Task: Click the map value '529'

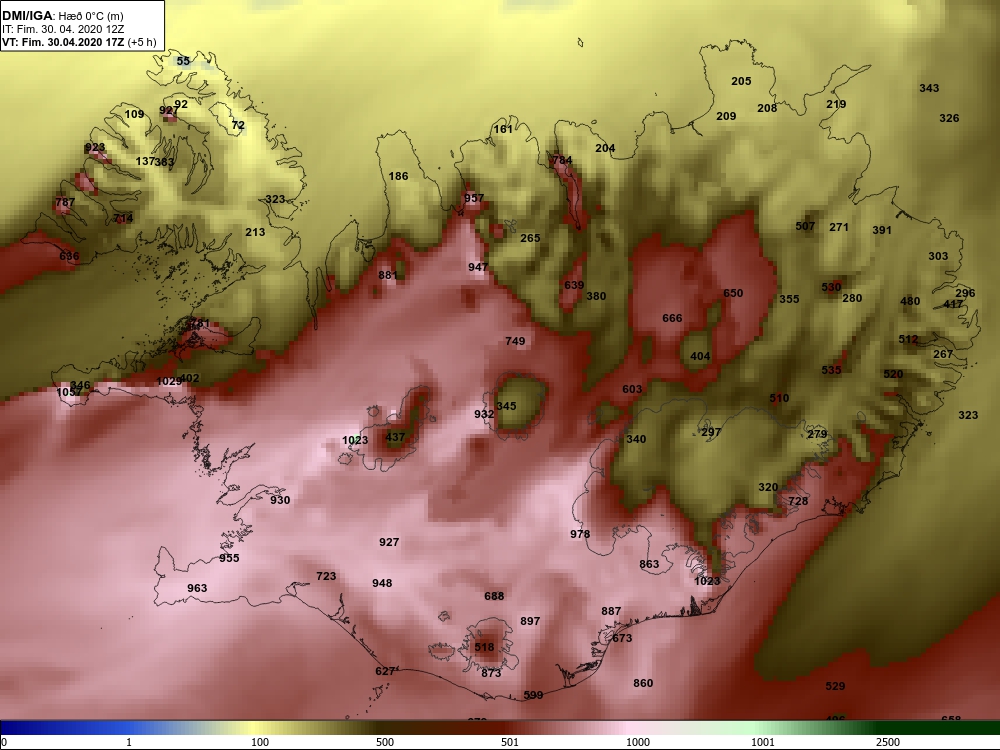Action: tap(835, 686)
